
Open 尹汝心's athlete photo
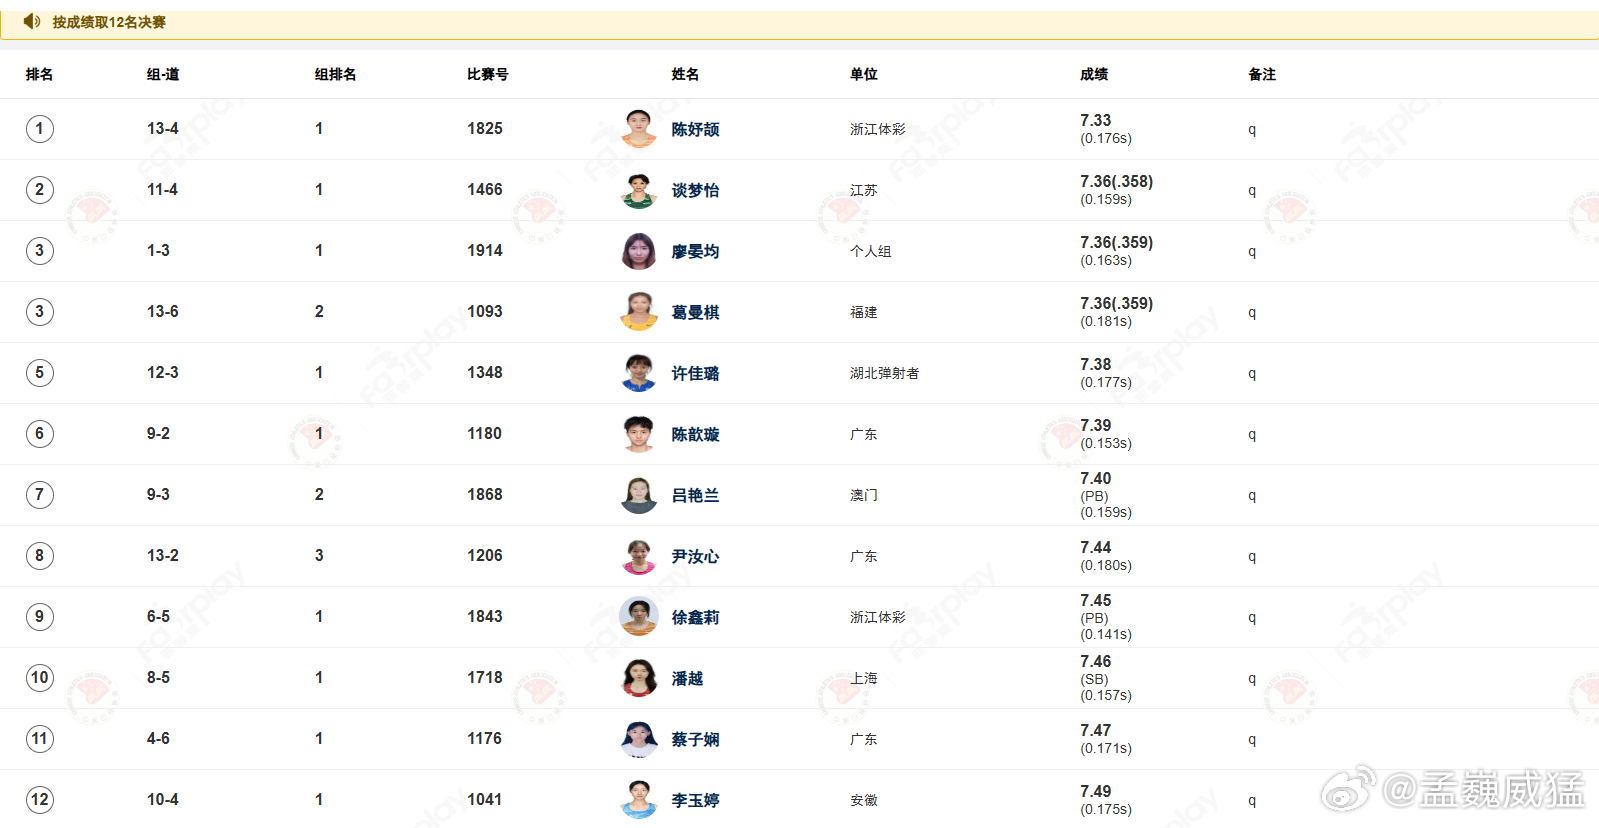[x=639, y=556]
